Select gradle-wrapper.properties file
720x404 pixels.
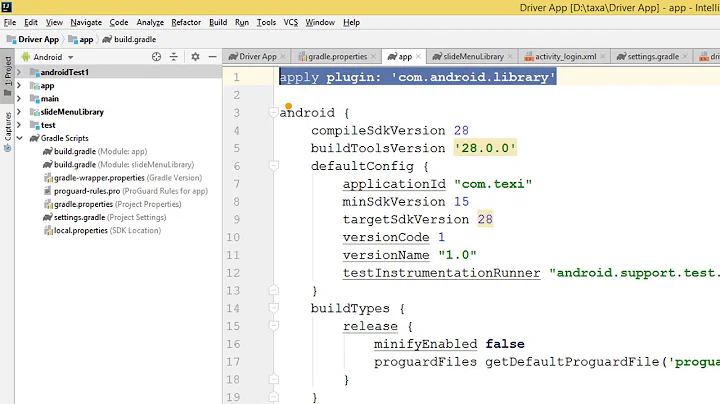123,178
